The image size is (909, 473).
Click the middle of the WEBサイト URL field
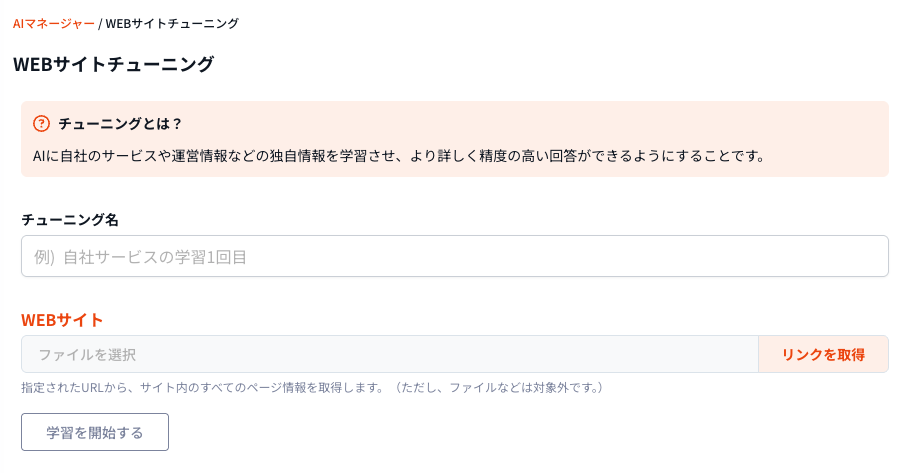tap(390, 354)
